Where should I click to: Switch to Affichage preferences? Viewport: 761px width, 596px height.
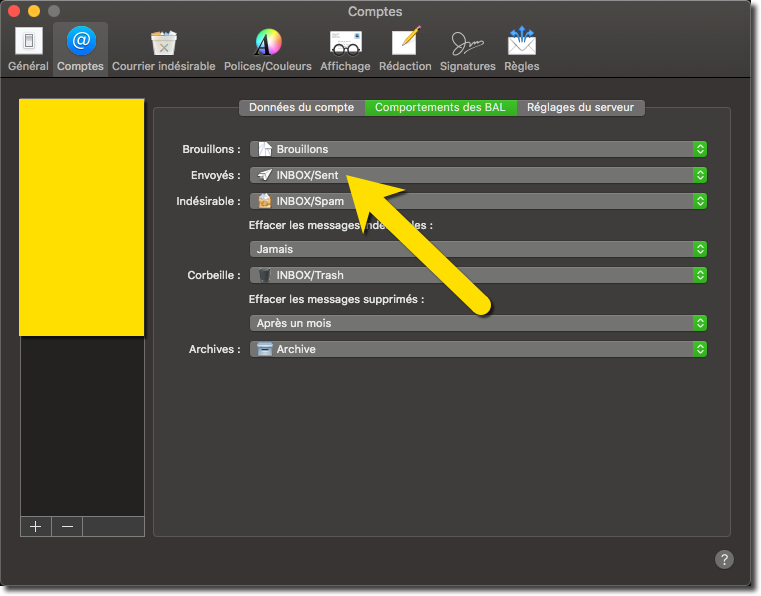(345, 49)
